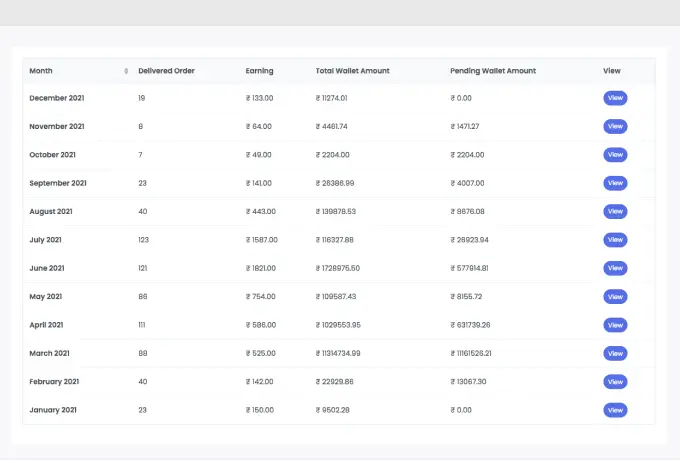Open View for November 2021 row
This screenshot has height=460, width=680.
pyautogui.click(x=615, y=127)
